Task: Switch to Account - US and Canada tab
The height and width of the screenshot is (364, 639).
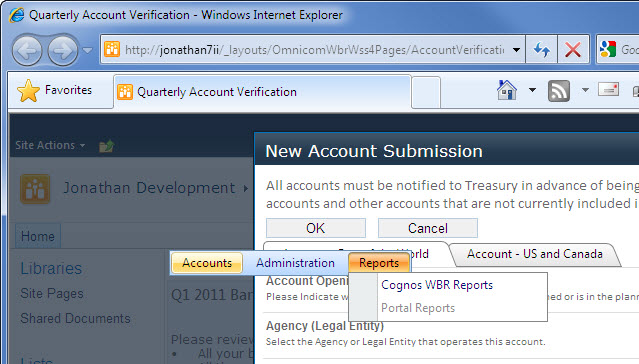Action: (535, 254)
